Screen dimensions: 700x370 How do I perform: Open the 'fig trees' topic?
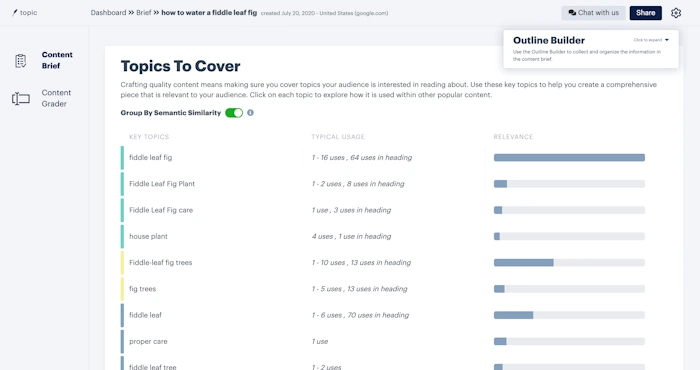coord(142,289)
